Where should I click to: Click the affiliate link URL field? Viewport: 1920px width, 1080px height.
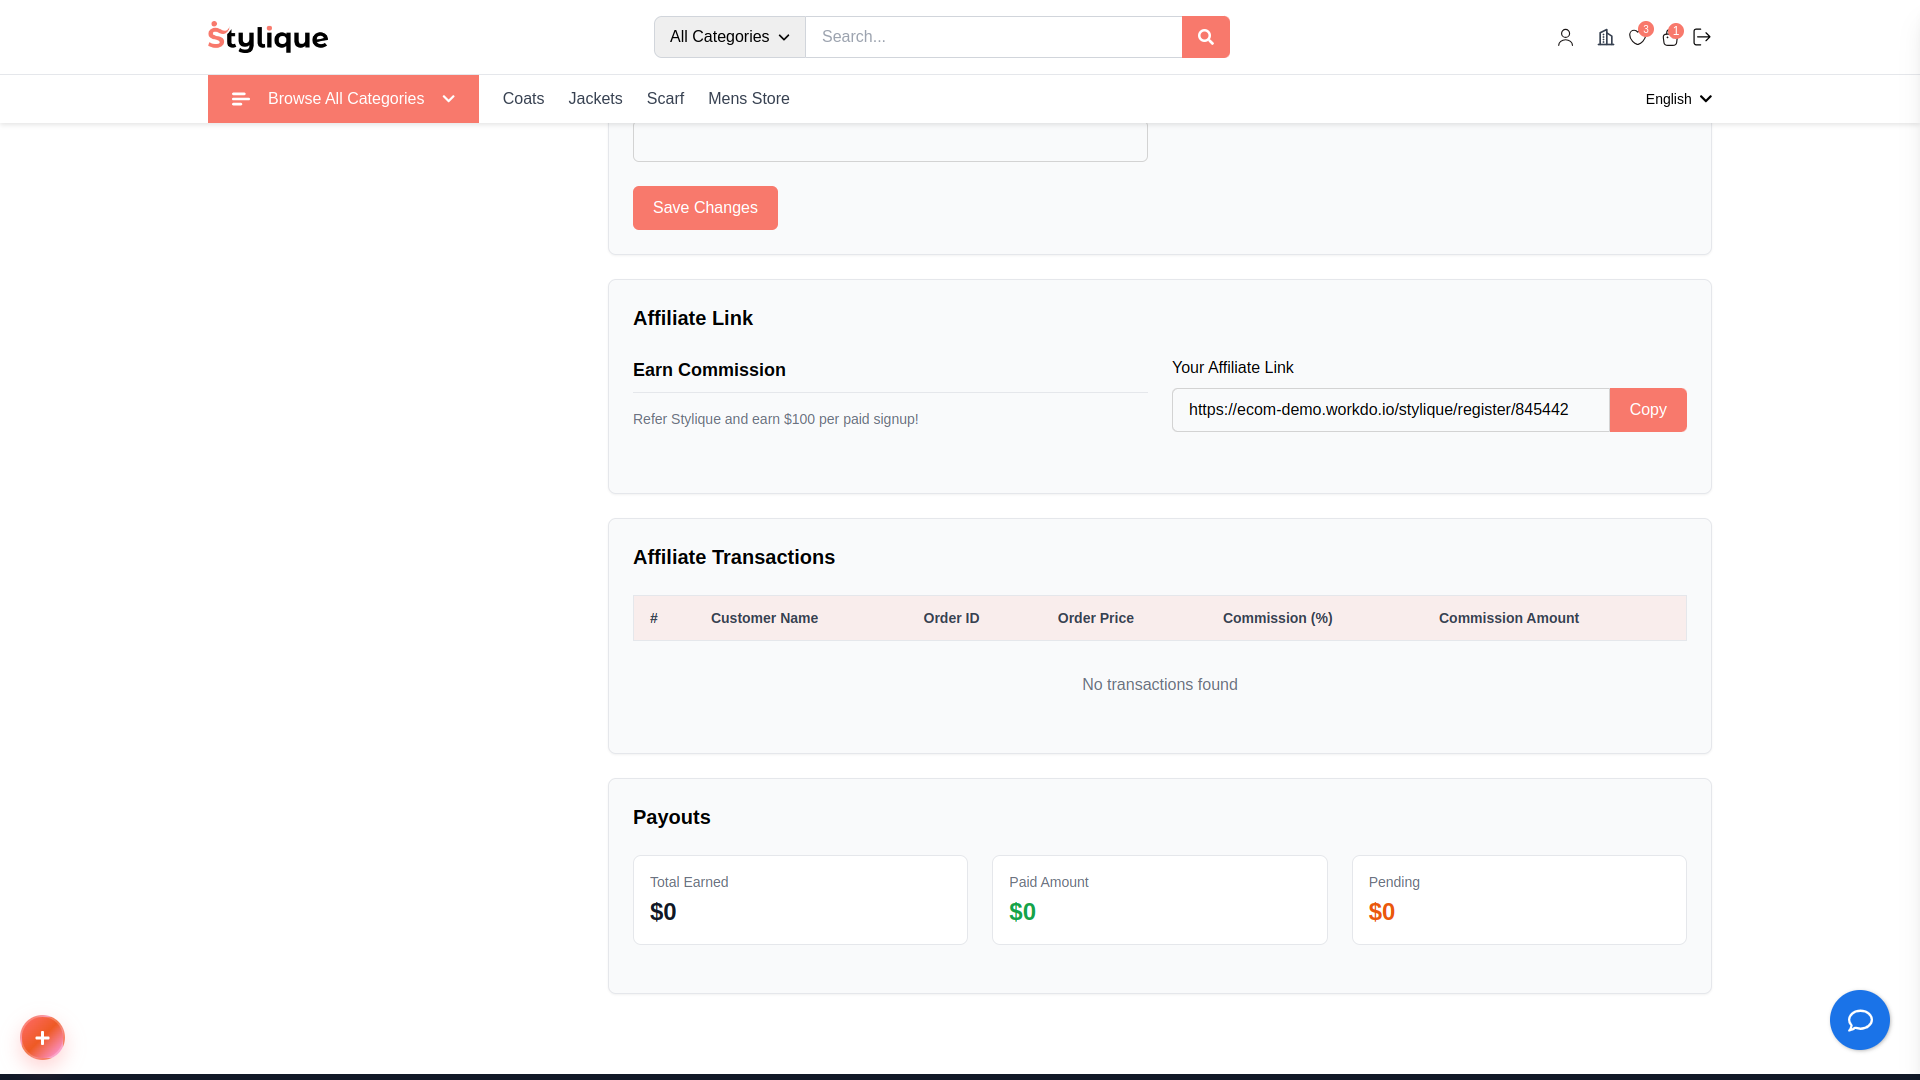[1390, 410]
